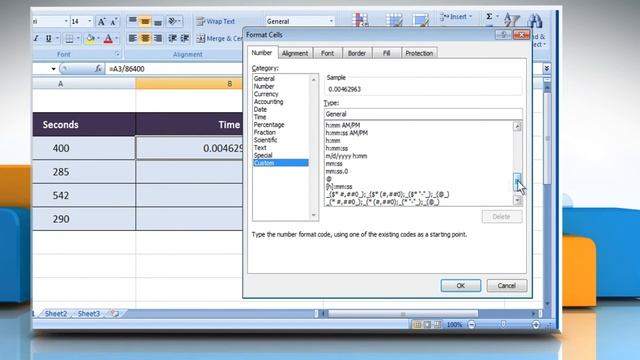Open Sort & Filter icon
The width and height of the screenshot is (640, 360).
(x=512, y=20)
